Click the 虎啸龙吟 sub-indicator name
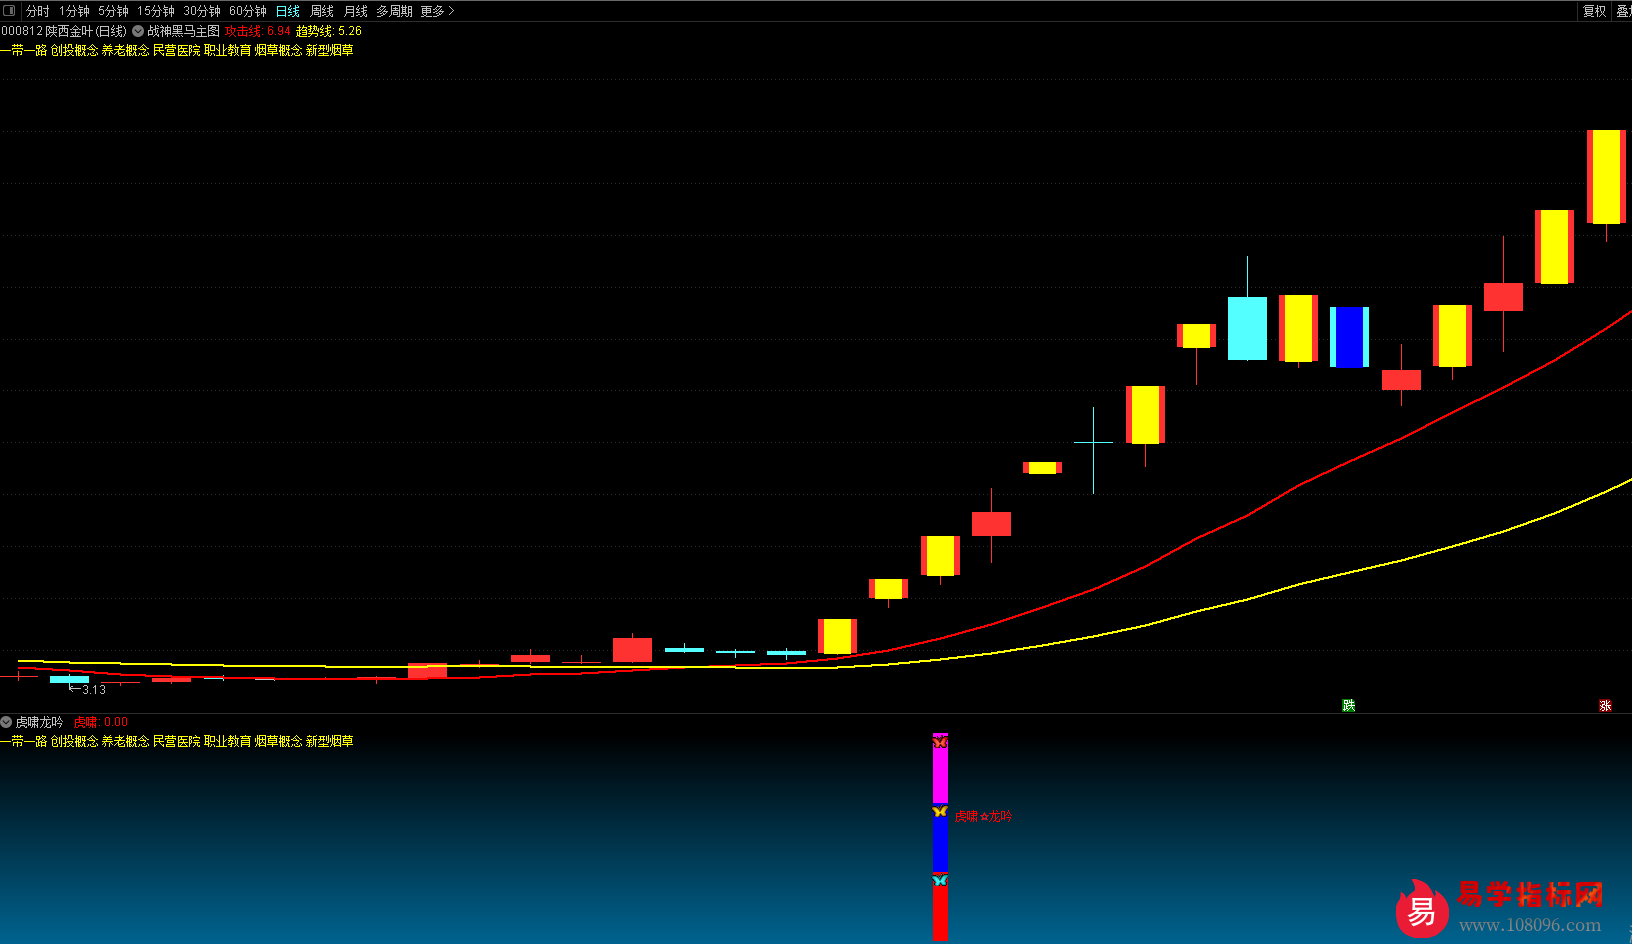The height and width of the screenshot is (944, 1632). 40,722
